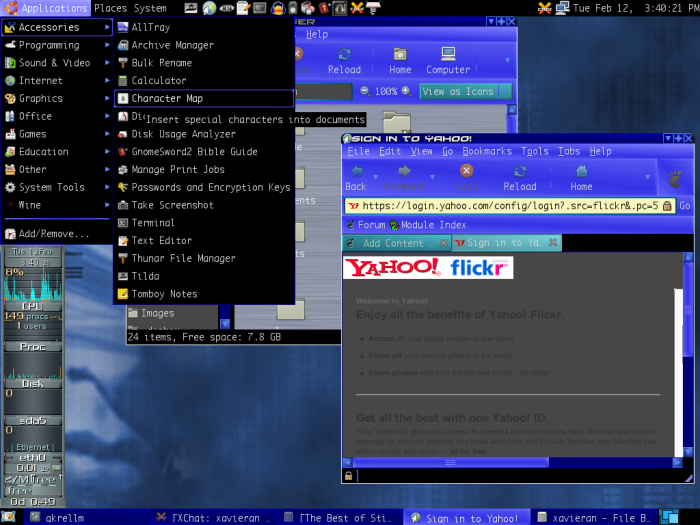Open the System menu in top panel

pos(150,8)
